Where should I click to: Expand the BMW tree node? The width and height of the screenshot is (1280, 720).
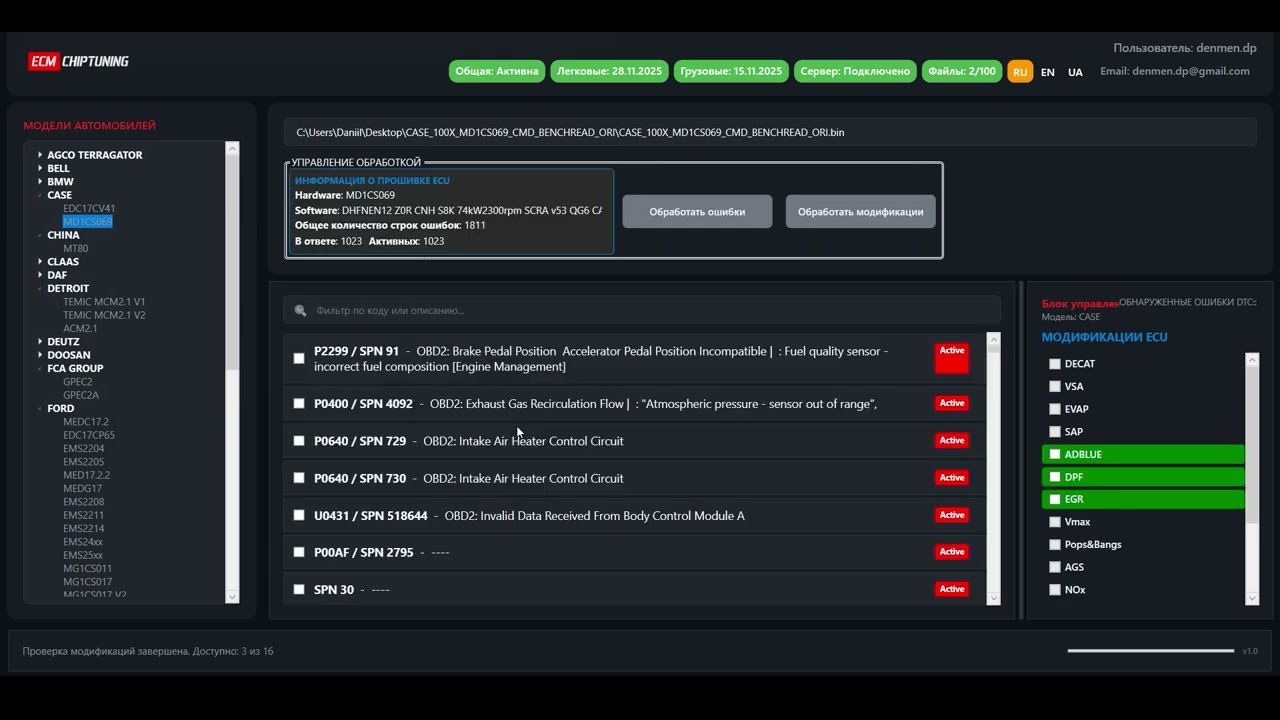coord(40,182)
